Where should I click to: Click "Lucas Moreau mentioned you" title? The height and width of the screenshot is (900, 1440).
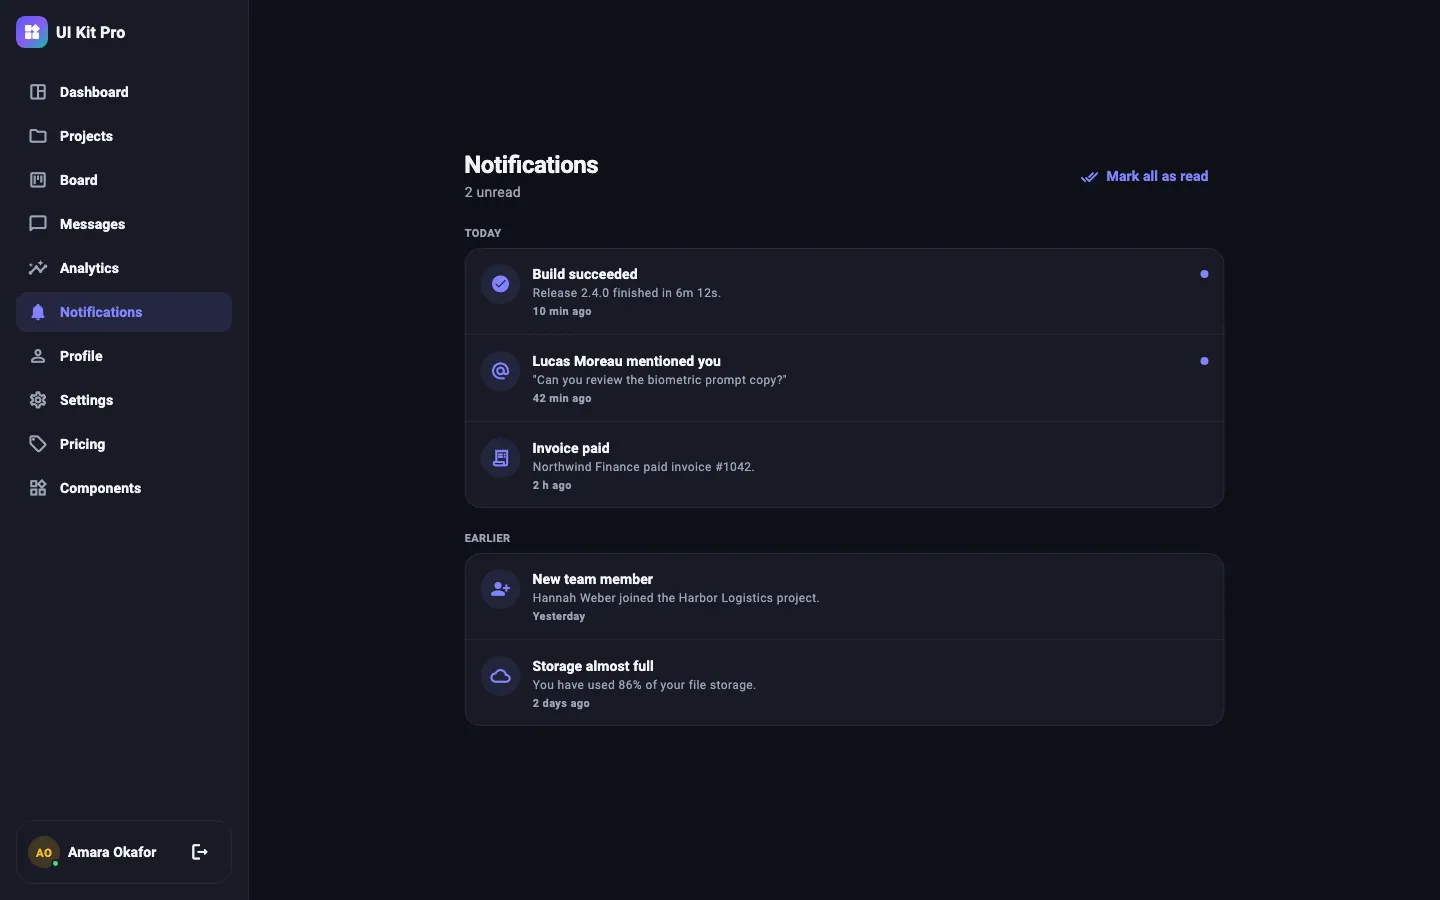pos(626,361)
